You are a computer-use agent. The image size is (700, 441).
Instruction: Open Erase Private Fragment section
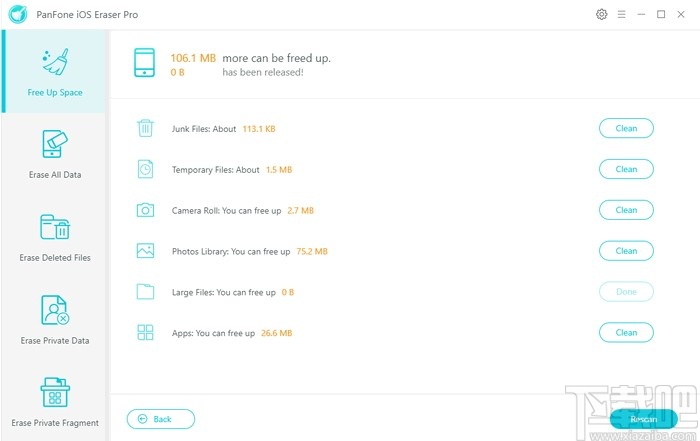click(x=55, y=402)
